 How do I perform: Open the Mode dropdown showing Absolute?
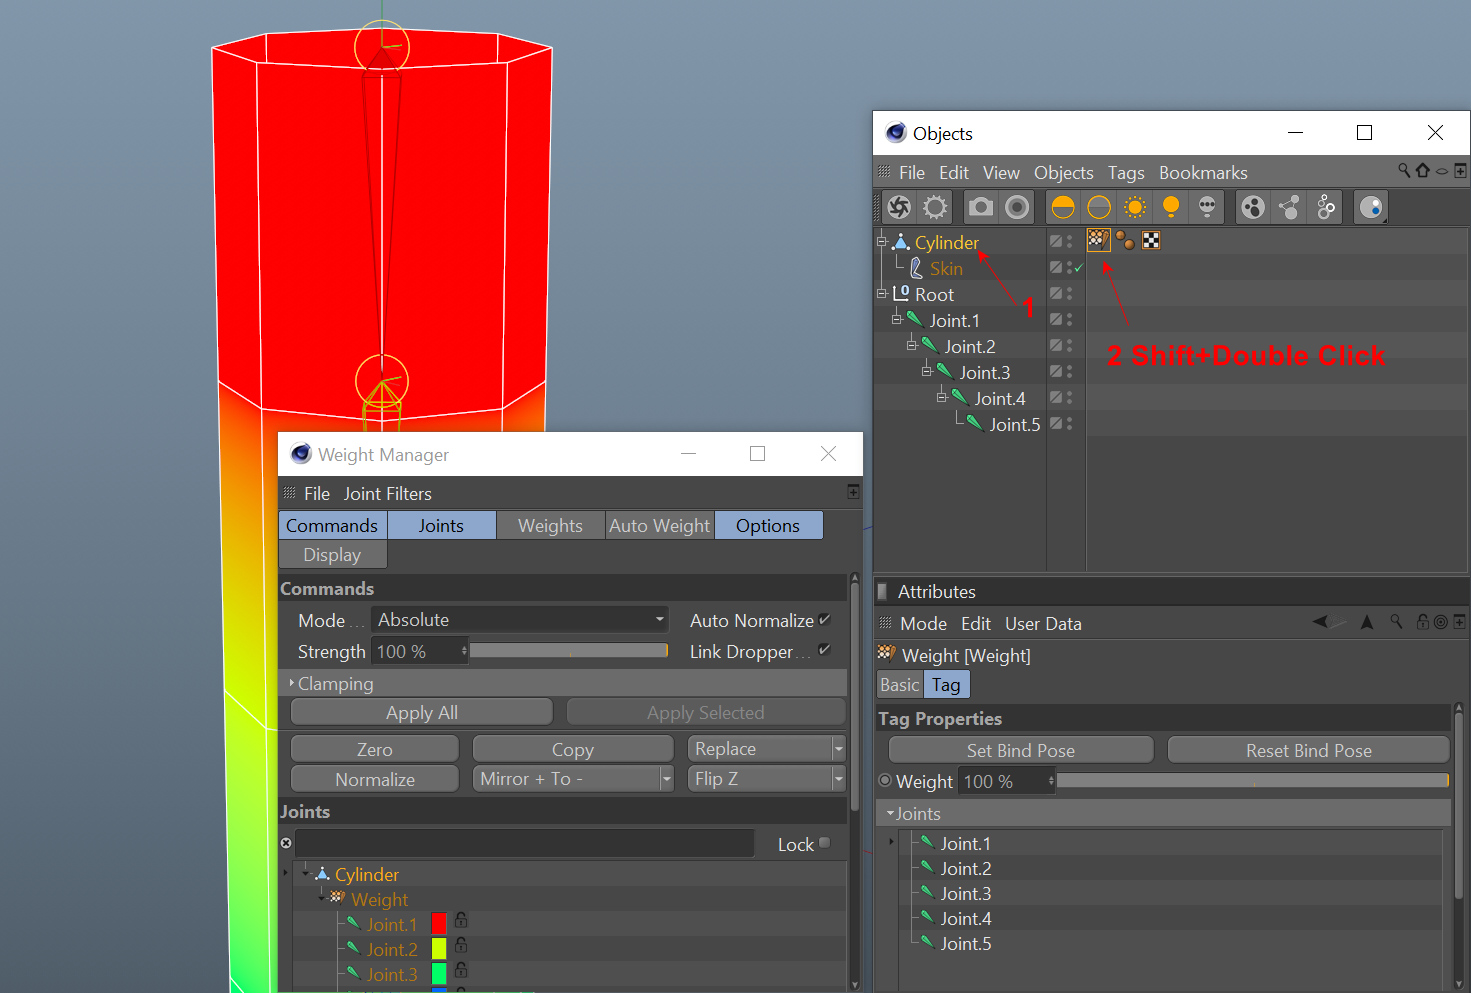(x=520, y=620)
